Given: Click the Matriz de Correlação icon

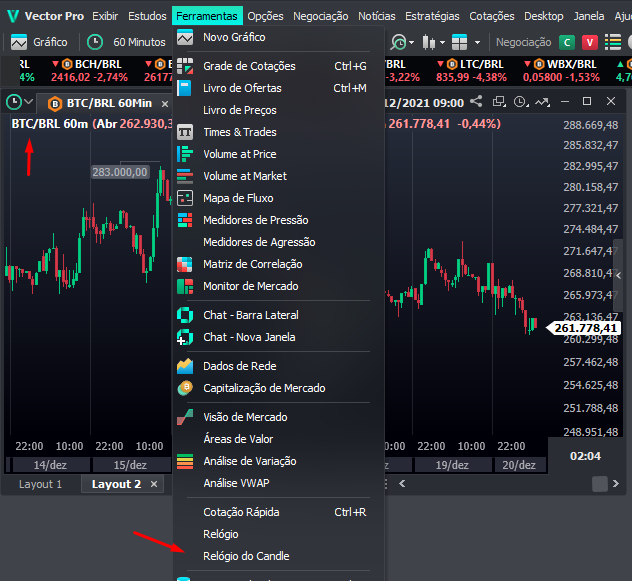Looking at the screenshot, I should pyautogui.click(x=185, y=264).
